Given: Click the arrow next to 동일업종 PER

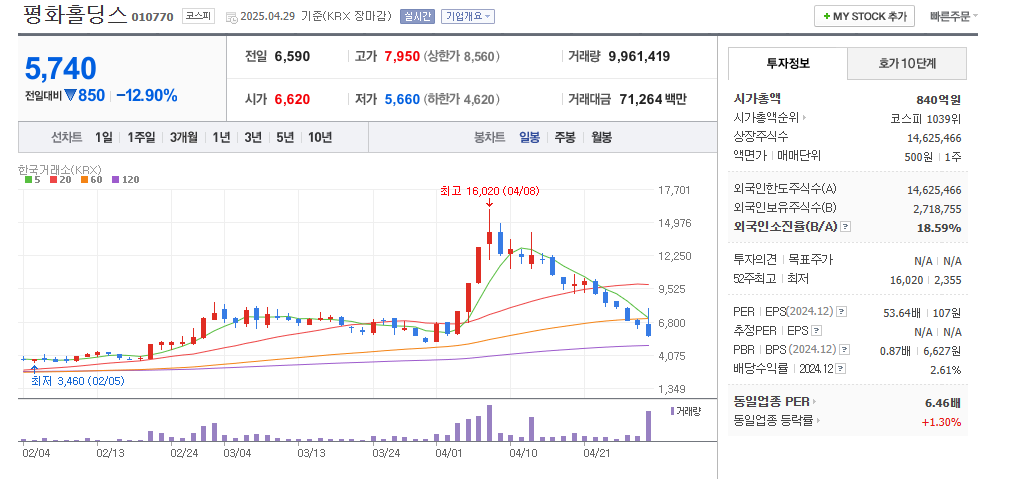Looking at the screenshot, I should (x=814, y=402).
